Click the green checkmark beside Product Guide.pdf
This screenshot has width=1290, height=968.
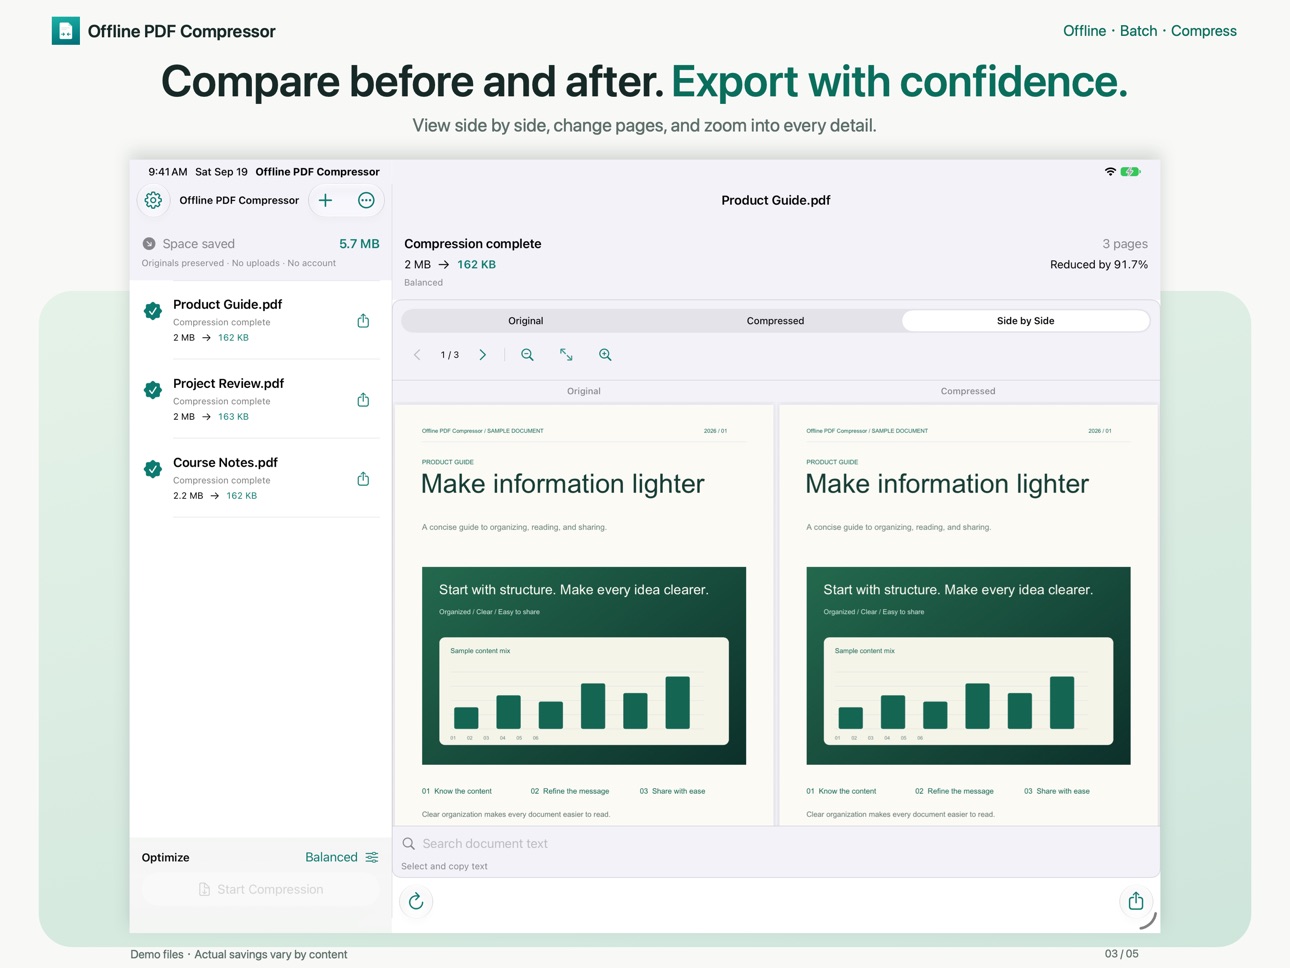click(153, 311)
